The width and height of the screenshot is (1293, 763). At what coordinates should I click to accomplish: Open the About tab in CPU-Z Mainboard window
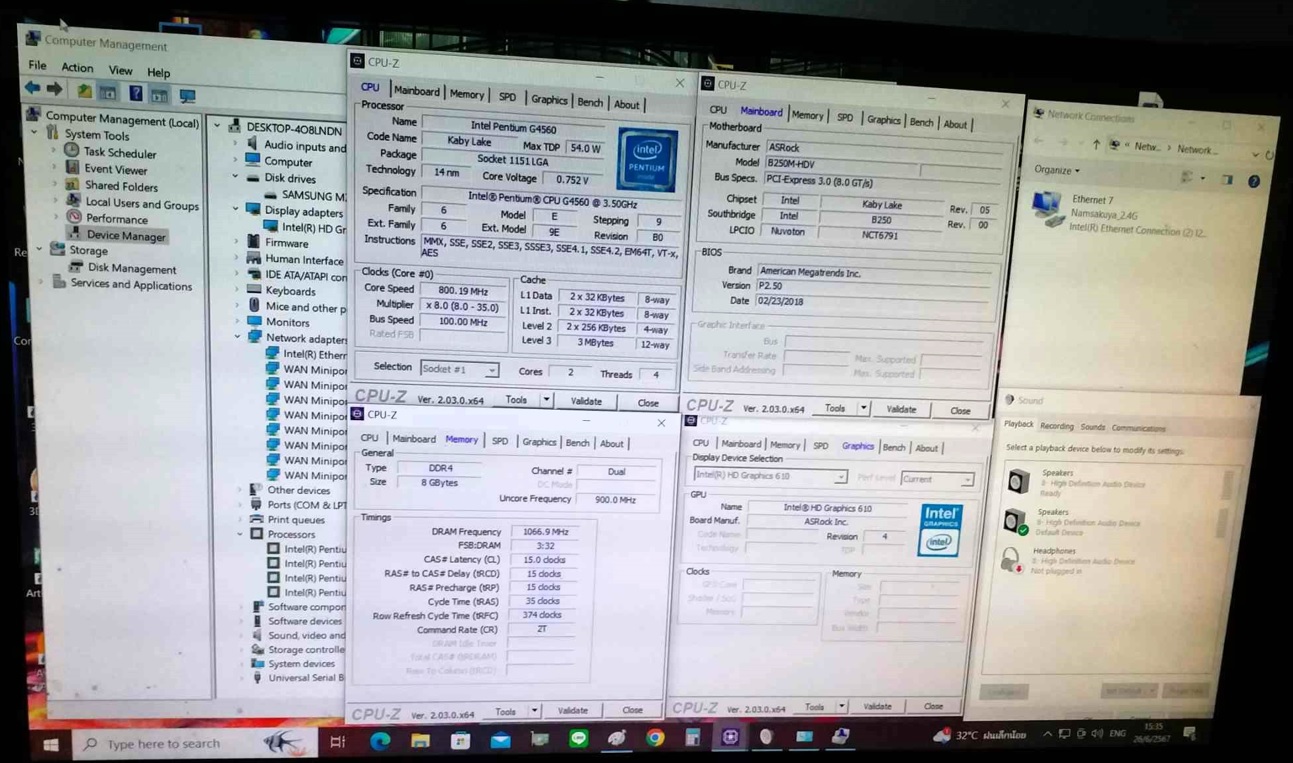955,124
